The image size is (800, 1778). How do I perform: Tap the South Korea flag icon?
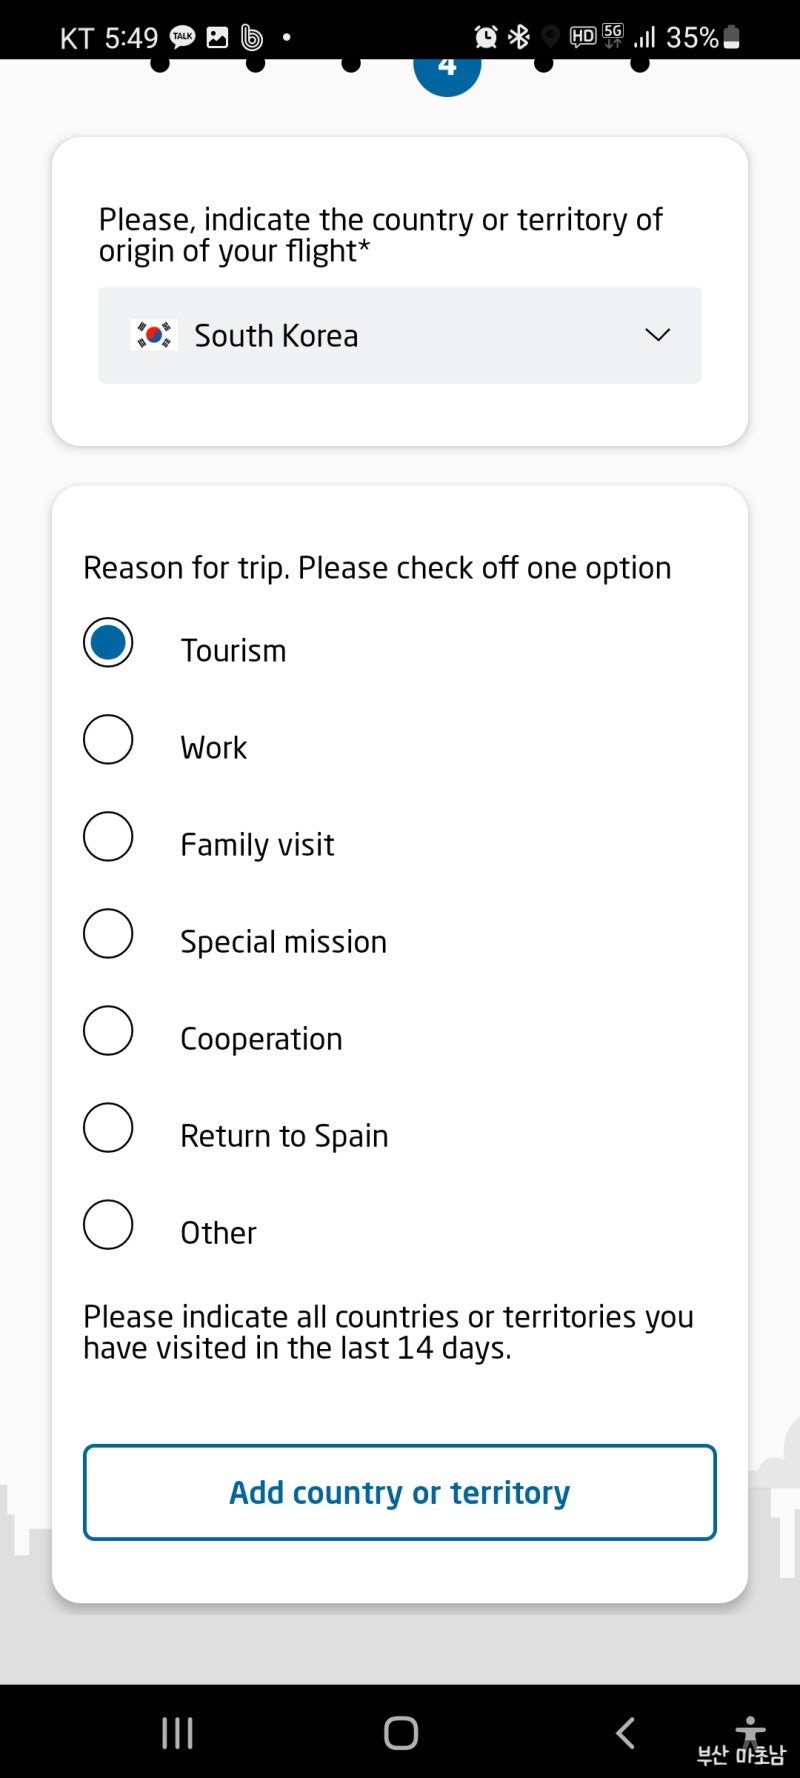tap(154, 335)
